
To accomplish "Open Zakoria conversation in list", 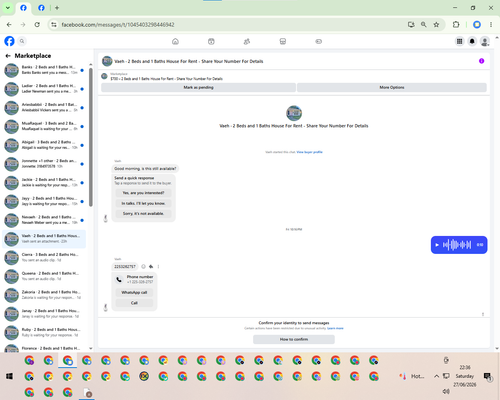I will 44,295.
